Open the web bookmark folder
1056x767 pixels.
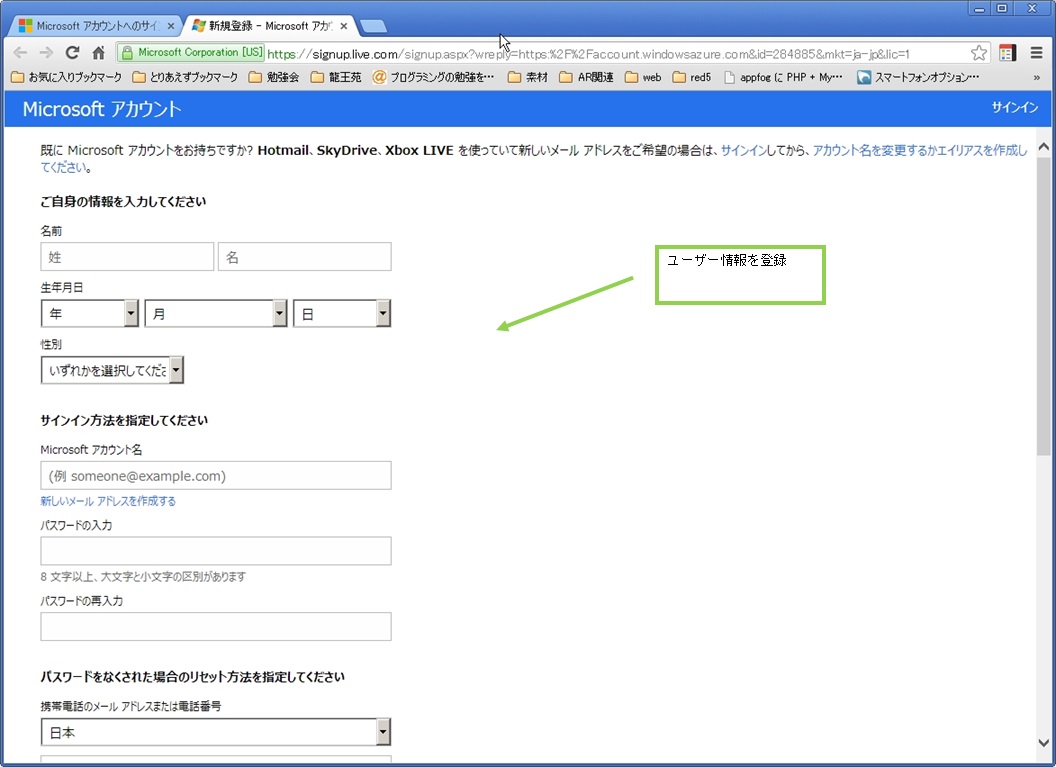[x=643, y=77]
